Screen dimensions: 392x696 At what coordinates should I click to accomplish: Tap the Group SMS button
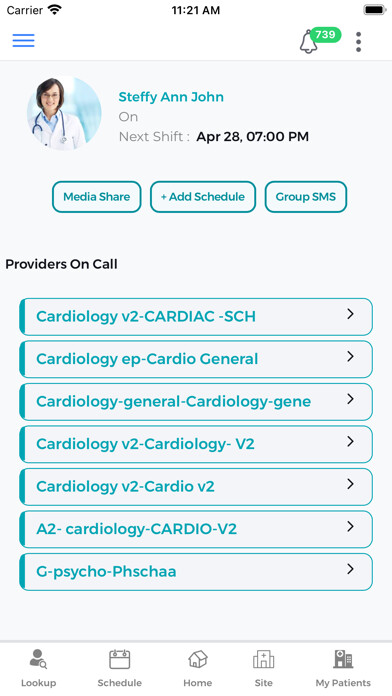(x=306, y=197)
